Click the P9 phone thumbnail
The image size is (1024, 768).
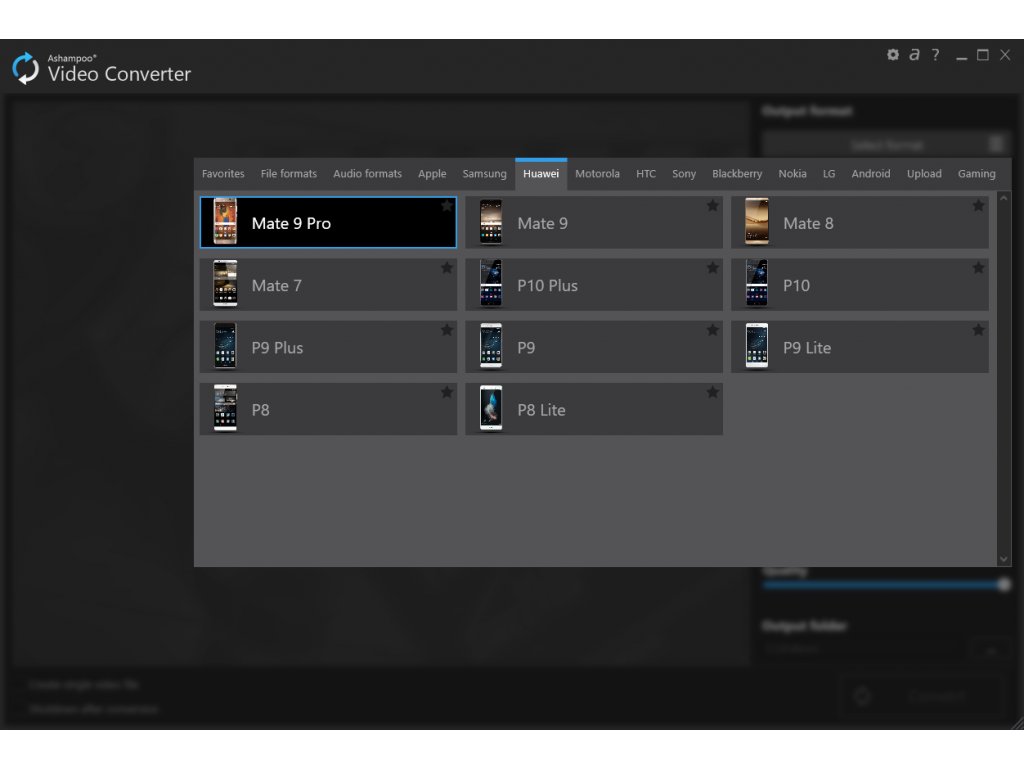pos(491,346)
